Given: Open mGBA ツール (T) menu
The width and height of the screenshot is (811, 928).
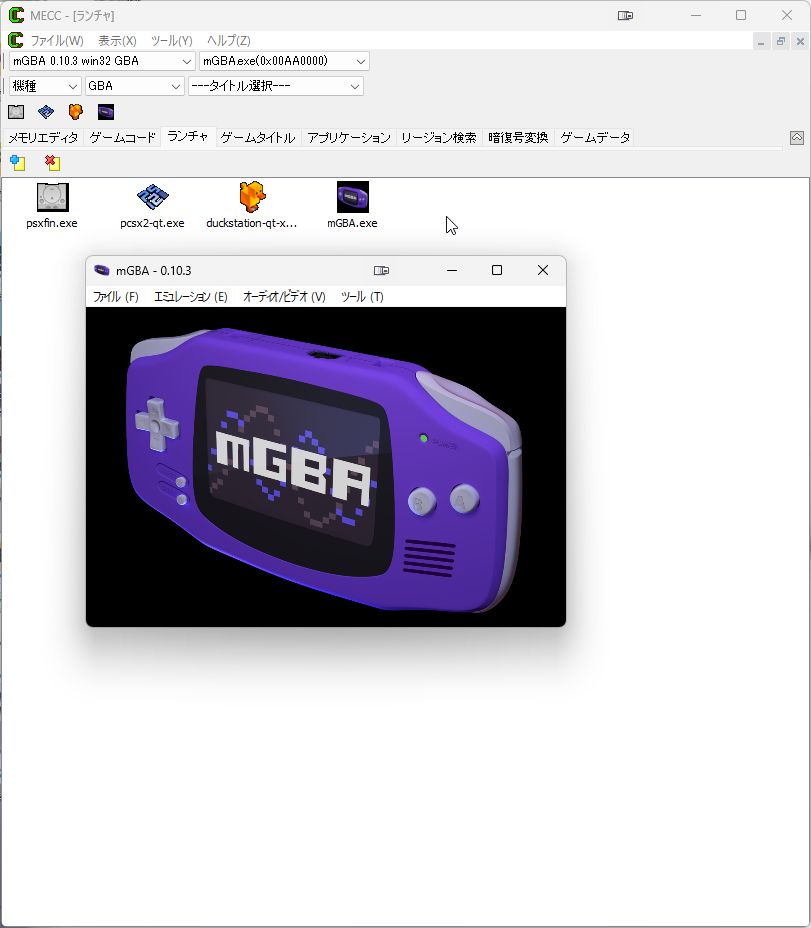Looking at the screenshot, I should (362, 297).
